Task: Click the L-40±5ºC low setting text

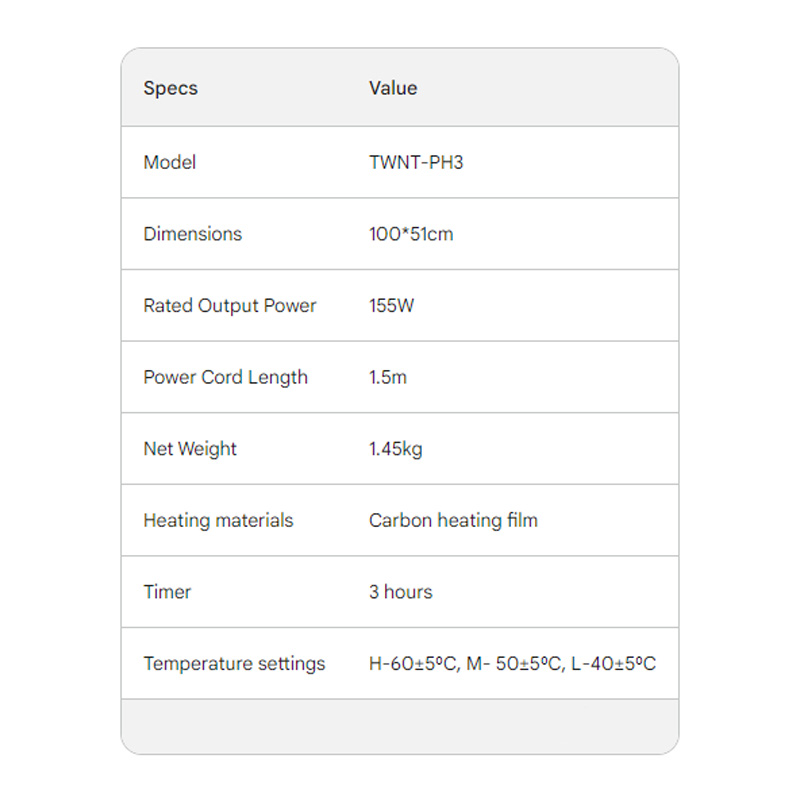Action: [x=613, y=663]
